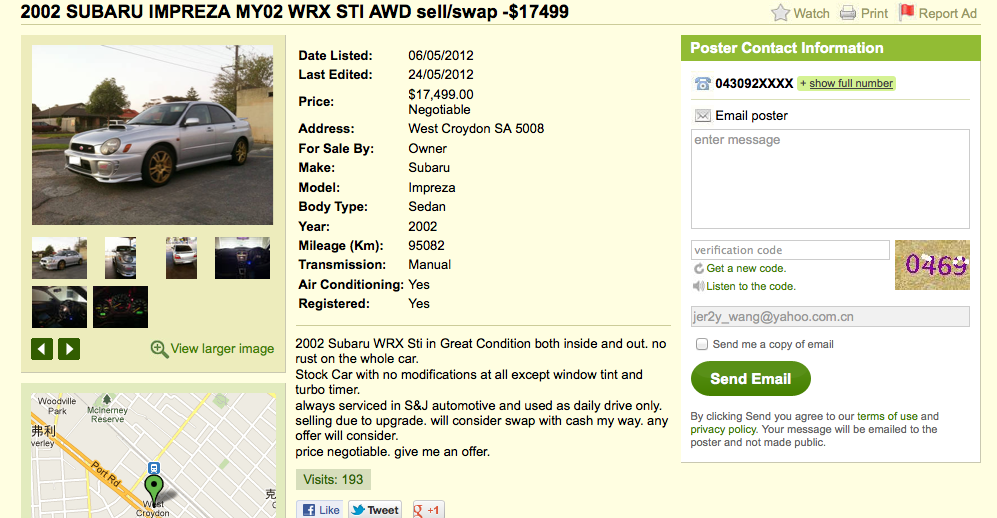Open the terms of use link
The width and height of the screenshot is (997, 518).
click(x=887, y=416)
